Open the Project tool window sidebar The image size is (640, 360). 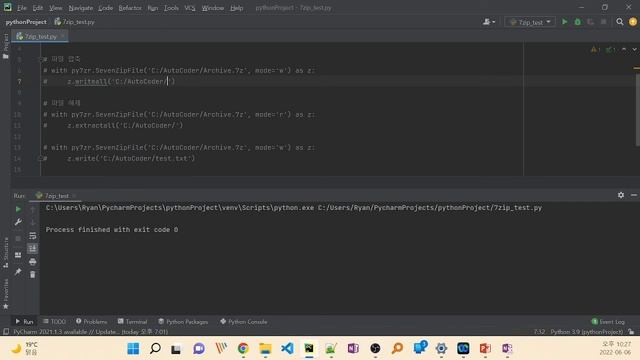click(x=5, y=46)
